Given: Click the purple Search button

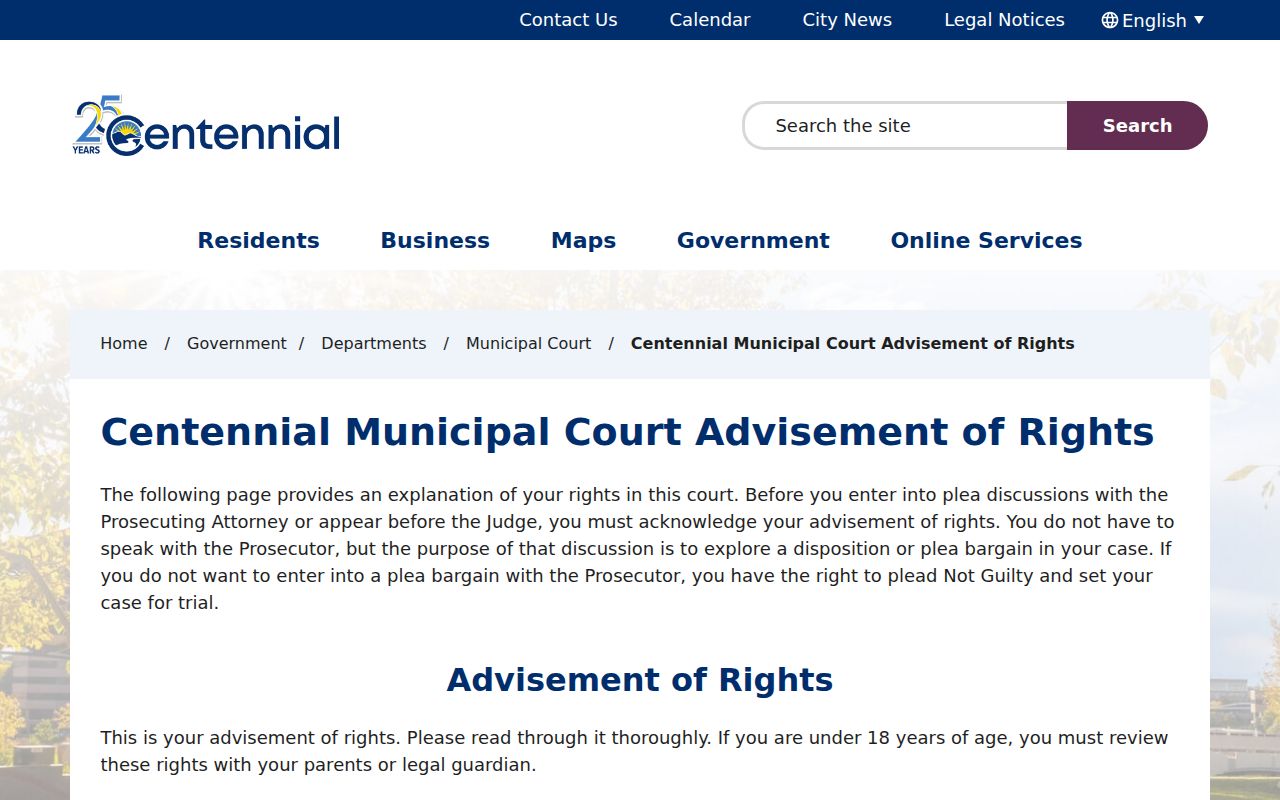Looking at the screenshot, I should [x=1137, y=126].
